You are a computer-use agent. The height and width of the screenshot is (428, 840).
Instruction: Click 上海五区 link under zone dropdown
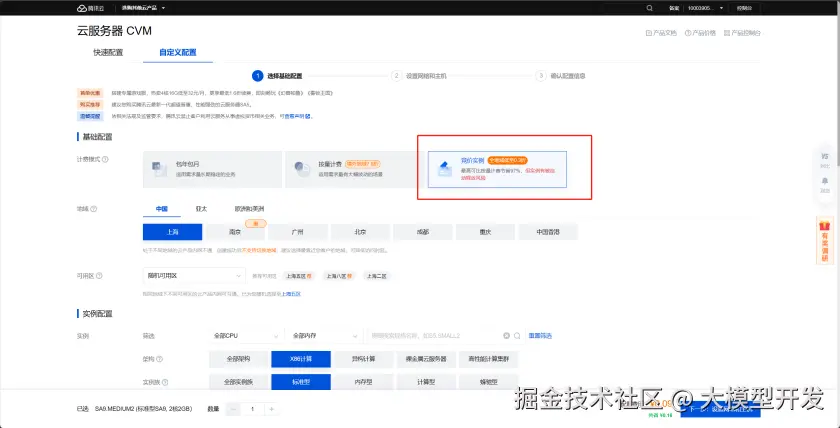pyautogui.click(x=291, y=294)
